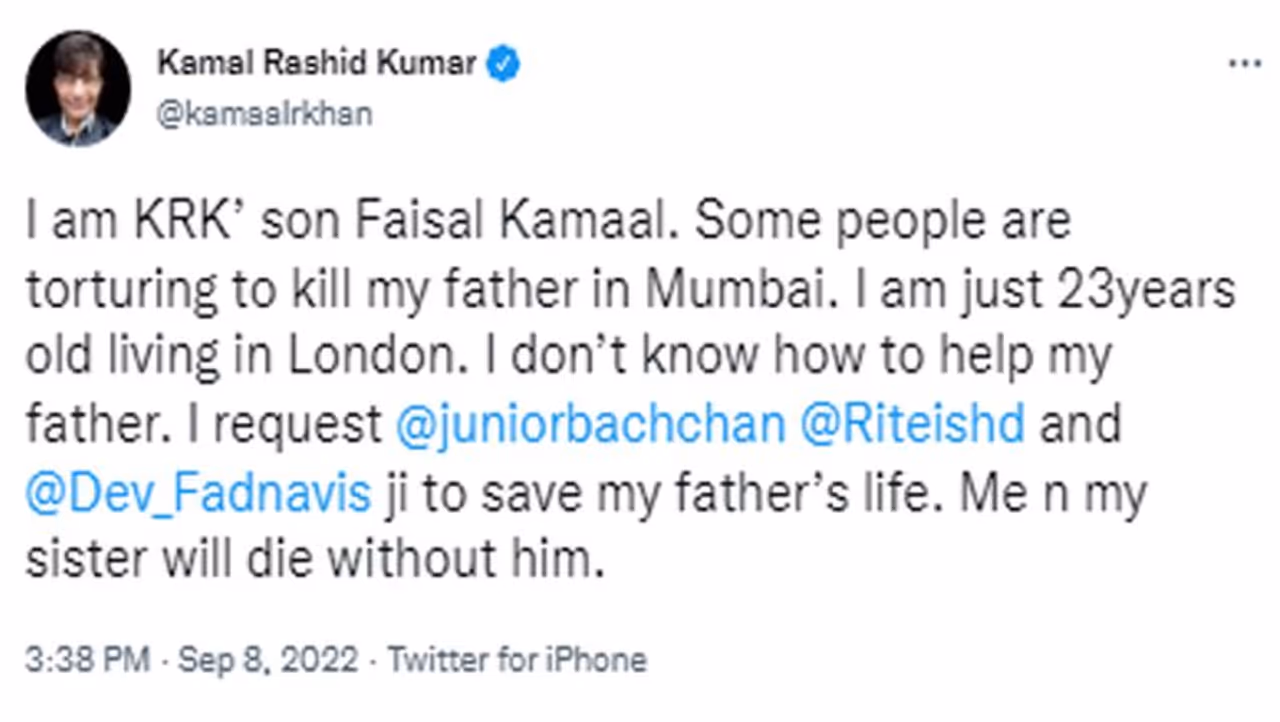Click the blue verified badge
Image resolution: width=1280 pixels, height=722 pixels.
pyautogui.click(x=503, y=65)
